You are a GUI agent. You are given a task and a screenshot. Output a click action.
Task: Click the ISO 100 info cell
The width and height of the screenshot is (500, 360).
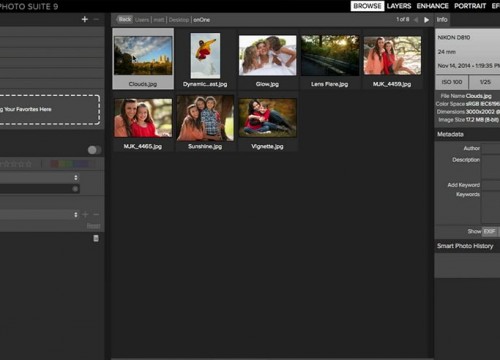[452, 82]
